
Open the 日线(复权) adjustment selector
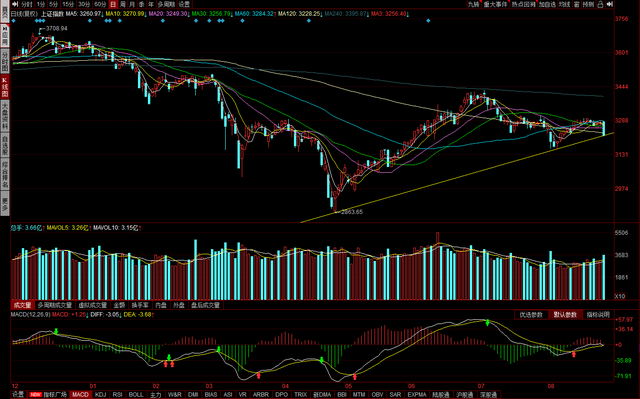pos(24,13)
